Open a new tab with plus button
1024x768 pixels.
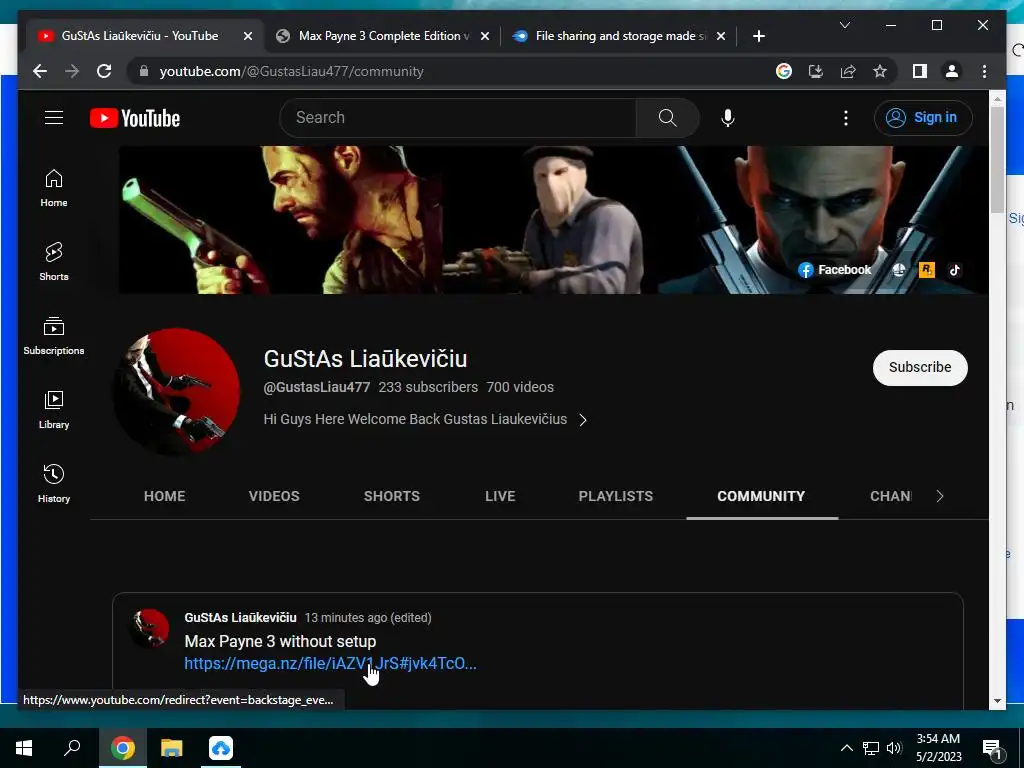(758, 36)
